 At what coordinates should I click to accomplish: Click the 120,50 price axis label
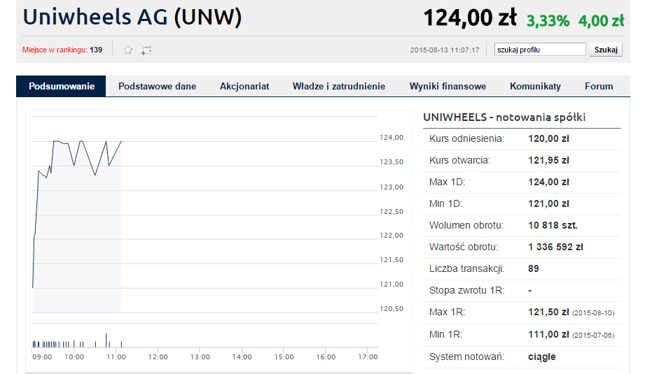[x=391, y=309]
